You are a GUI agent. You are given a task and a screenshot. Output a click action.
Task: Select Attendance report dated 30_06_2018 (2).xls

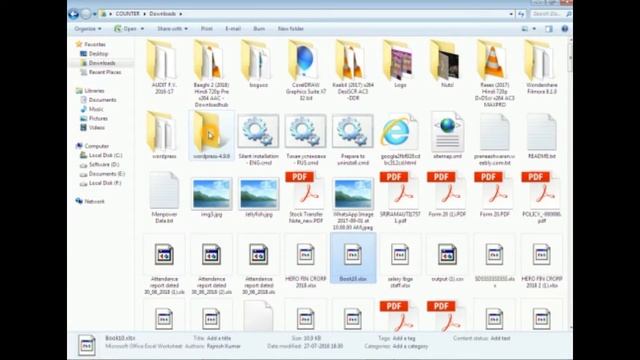coord(211,265)
